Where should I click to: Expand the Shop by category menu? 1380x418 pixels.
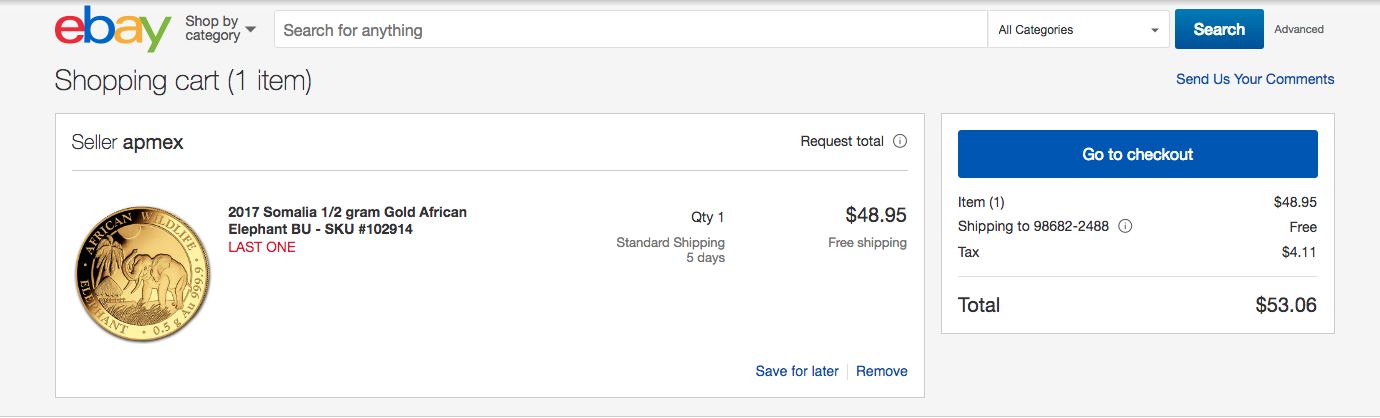tap(220, 29)
